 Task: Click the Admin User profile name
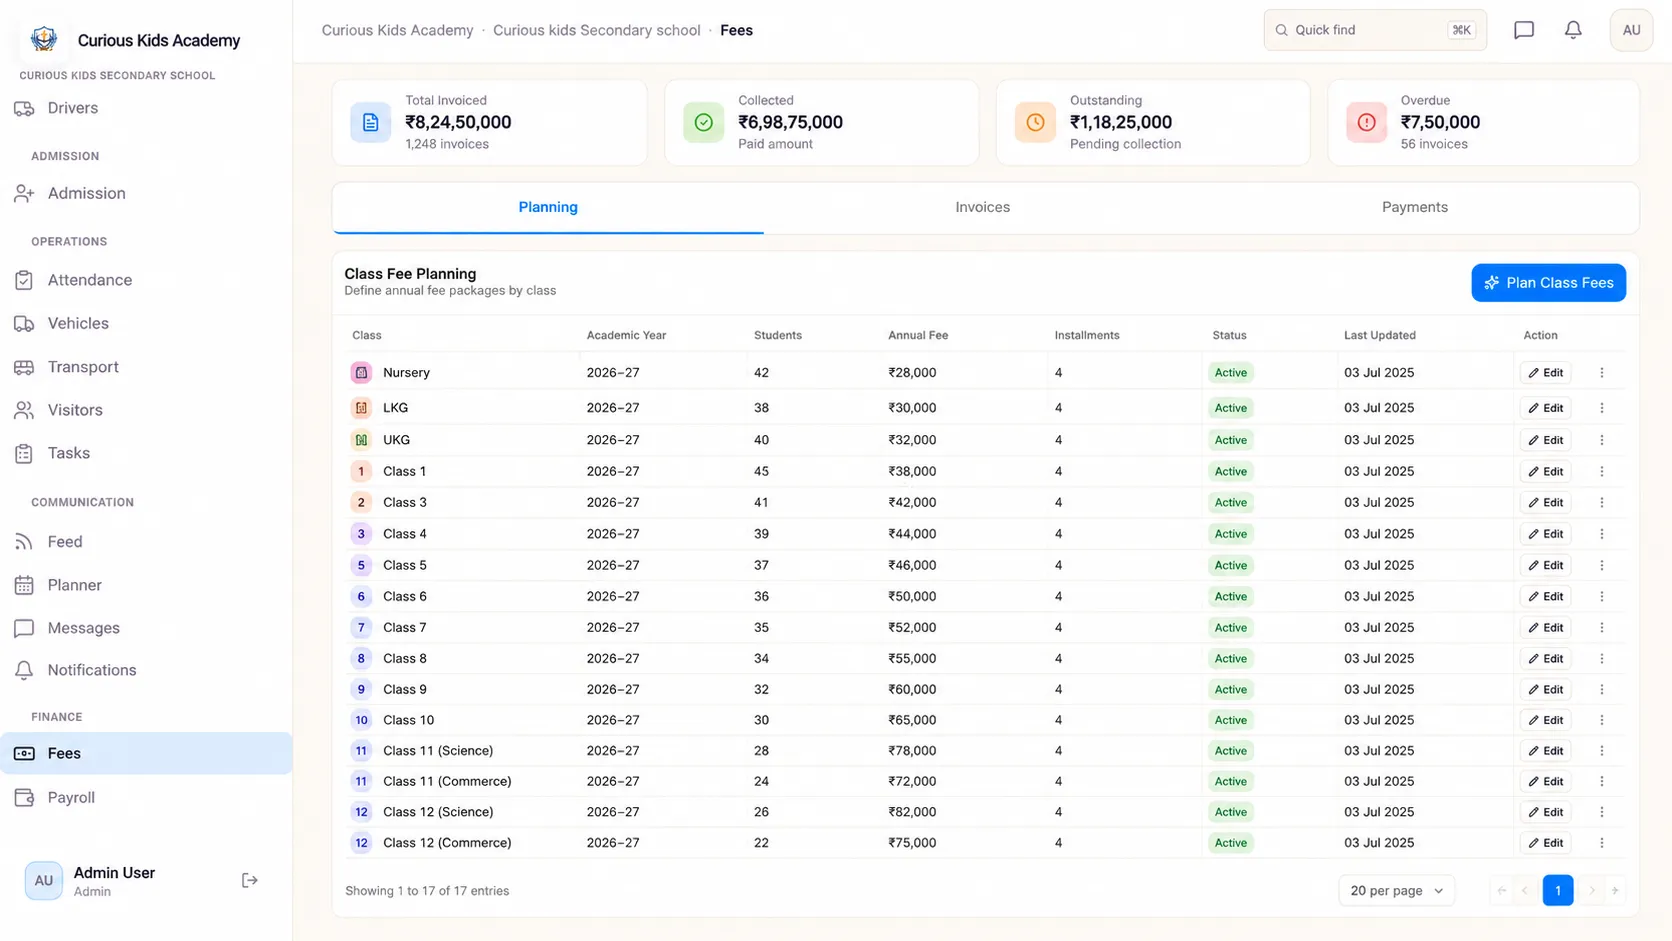(114, 873)
